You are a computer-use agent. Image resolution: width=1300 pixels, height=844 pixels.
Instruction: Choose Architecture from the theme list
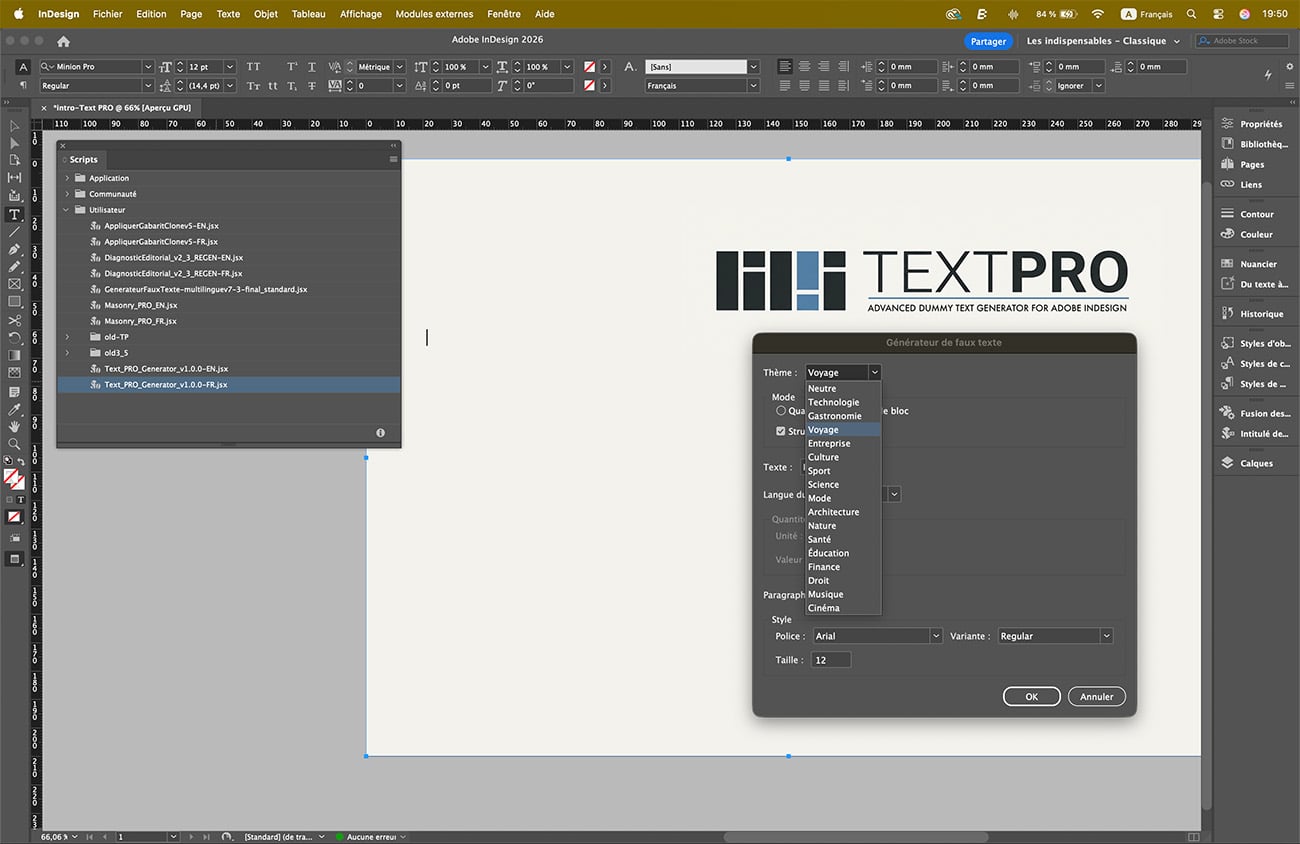point(833,512)
